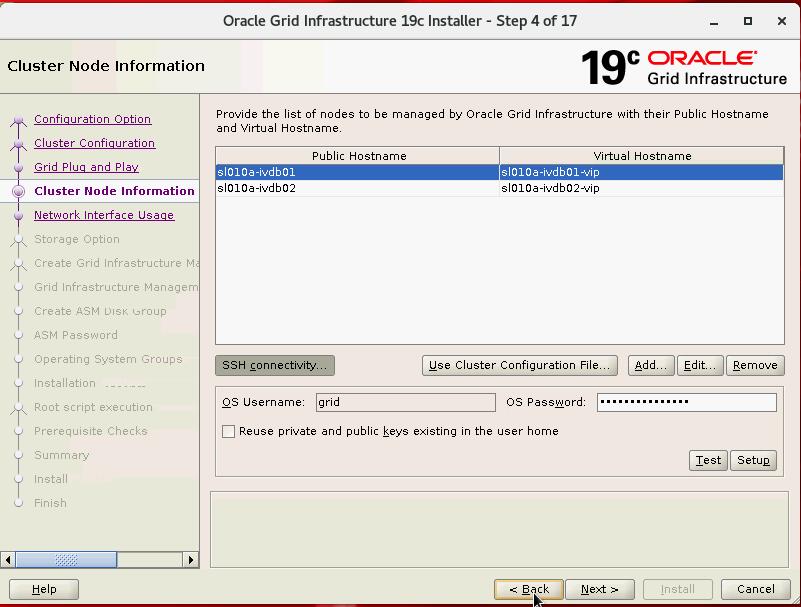
Task: Edit the selected node entry
Action: pyautogui.click(x=699, y=365)
